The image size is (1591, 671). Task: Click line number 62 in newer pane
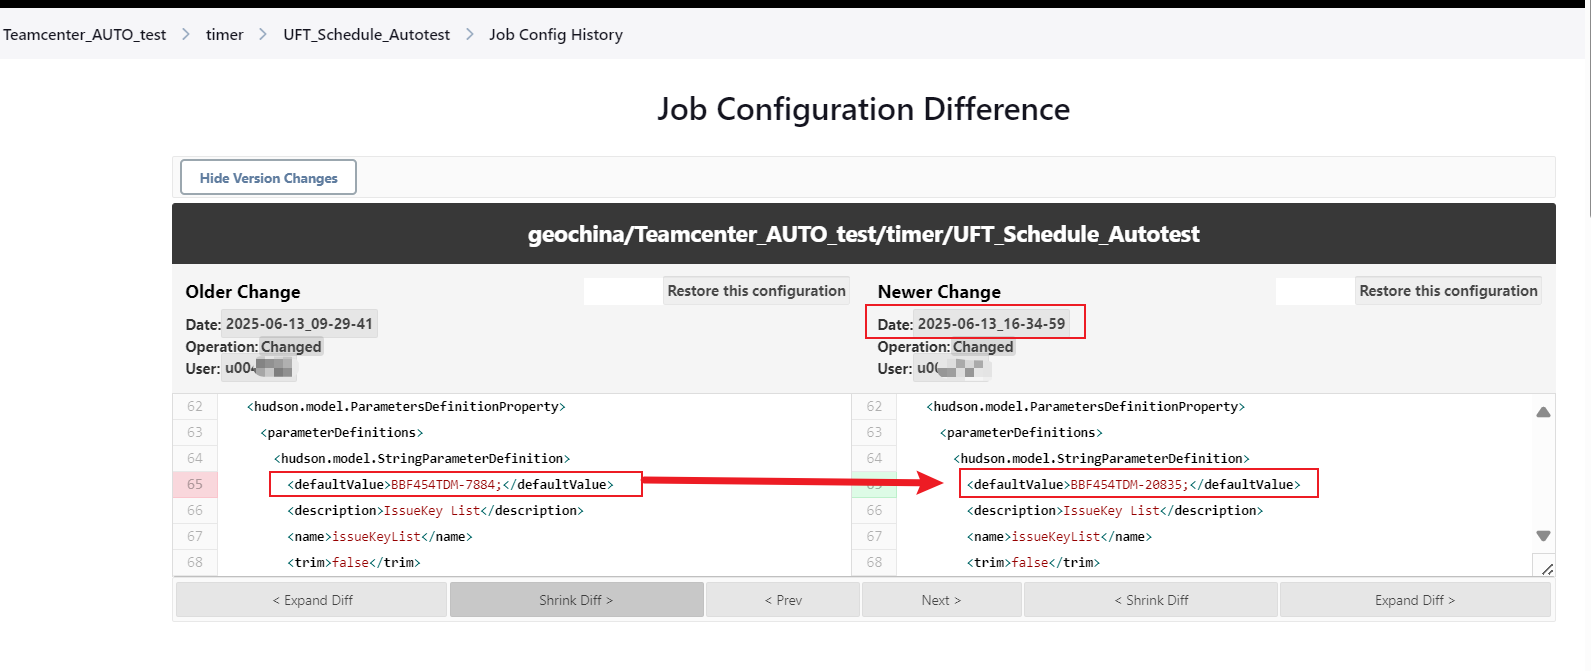[x=874, y=406]
